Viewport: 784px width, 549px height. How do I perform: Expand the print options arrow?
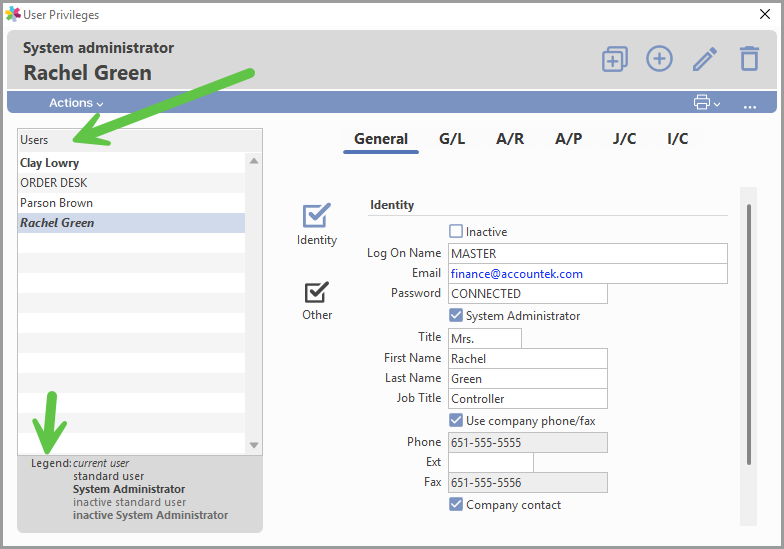coord(717,104)
